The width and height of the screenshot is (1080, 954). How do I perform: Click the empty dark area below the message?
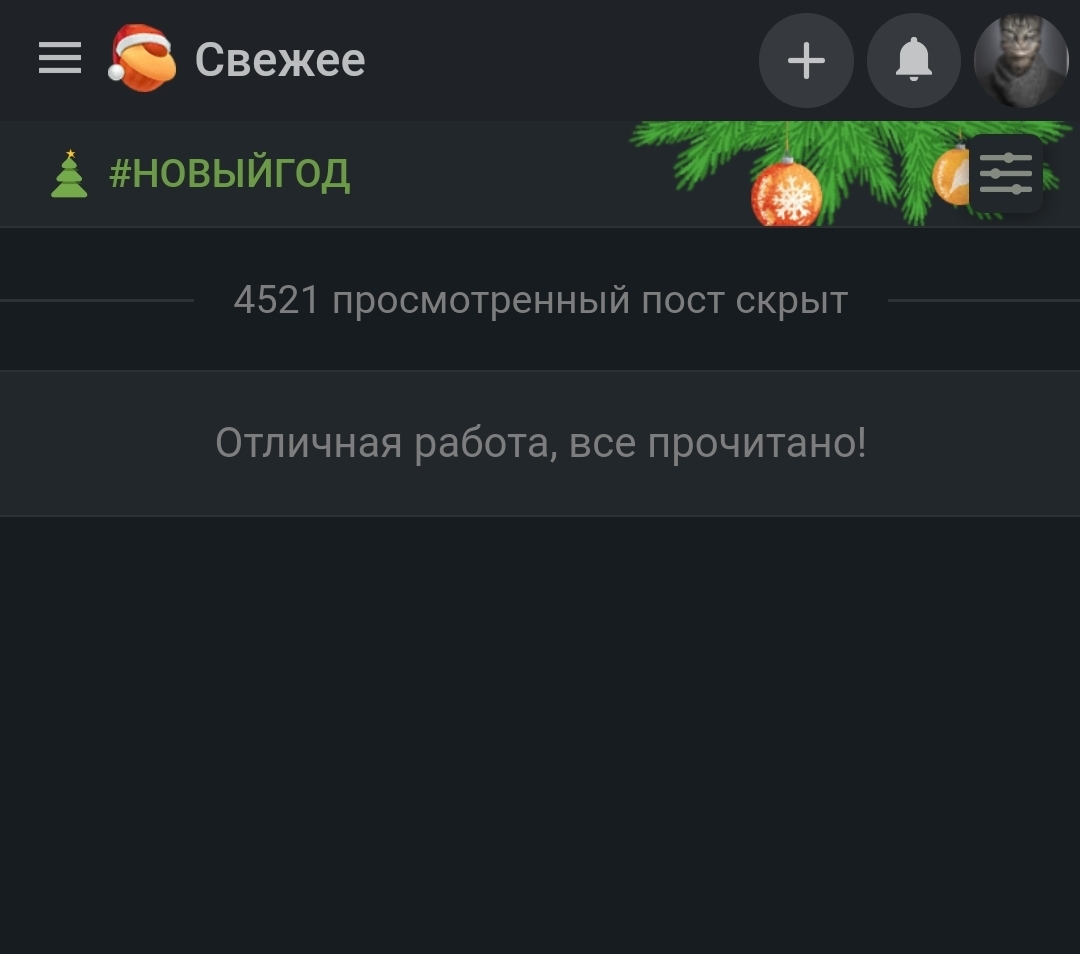540,734
